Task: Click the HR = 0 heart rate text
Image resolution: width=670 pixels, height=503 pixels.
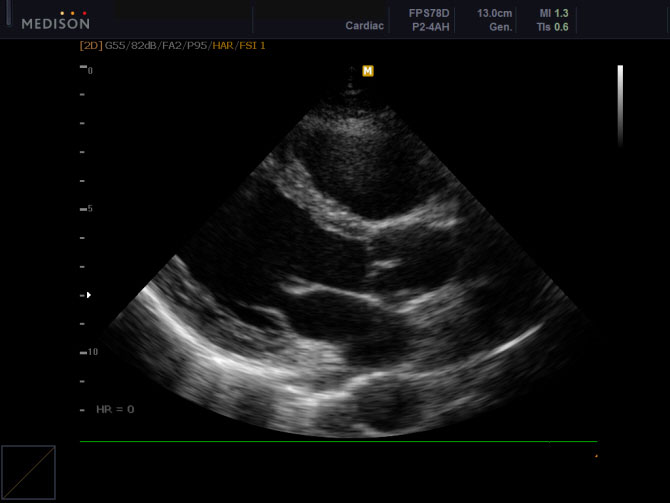Action: [x=115, y=409]
